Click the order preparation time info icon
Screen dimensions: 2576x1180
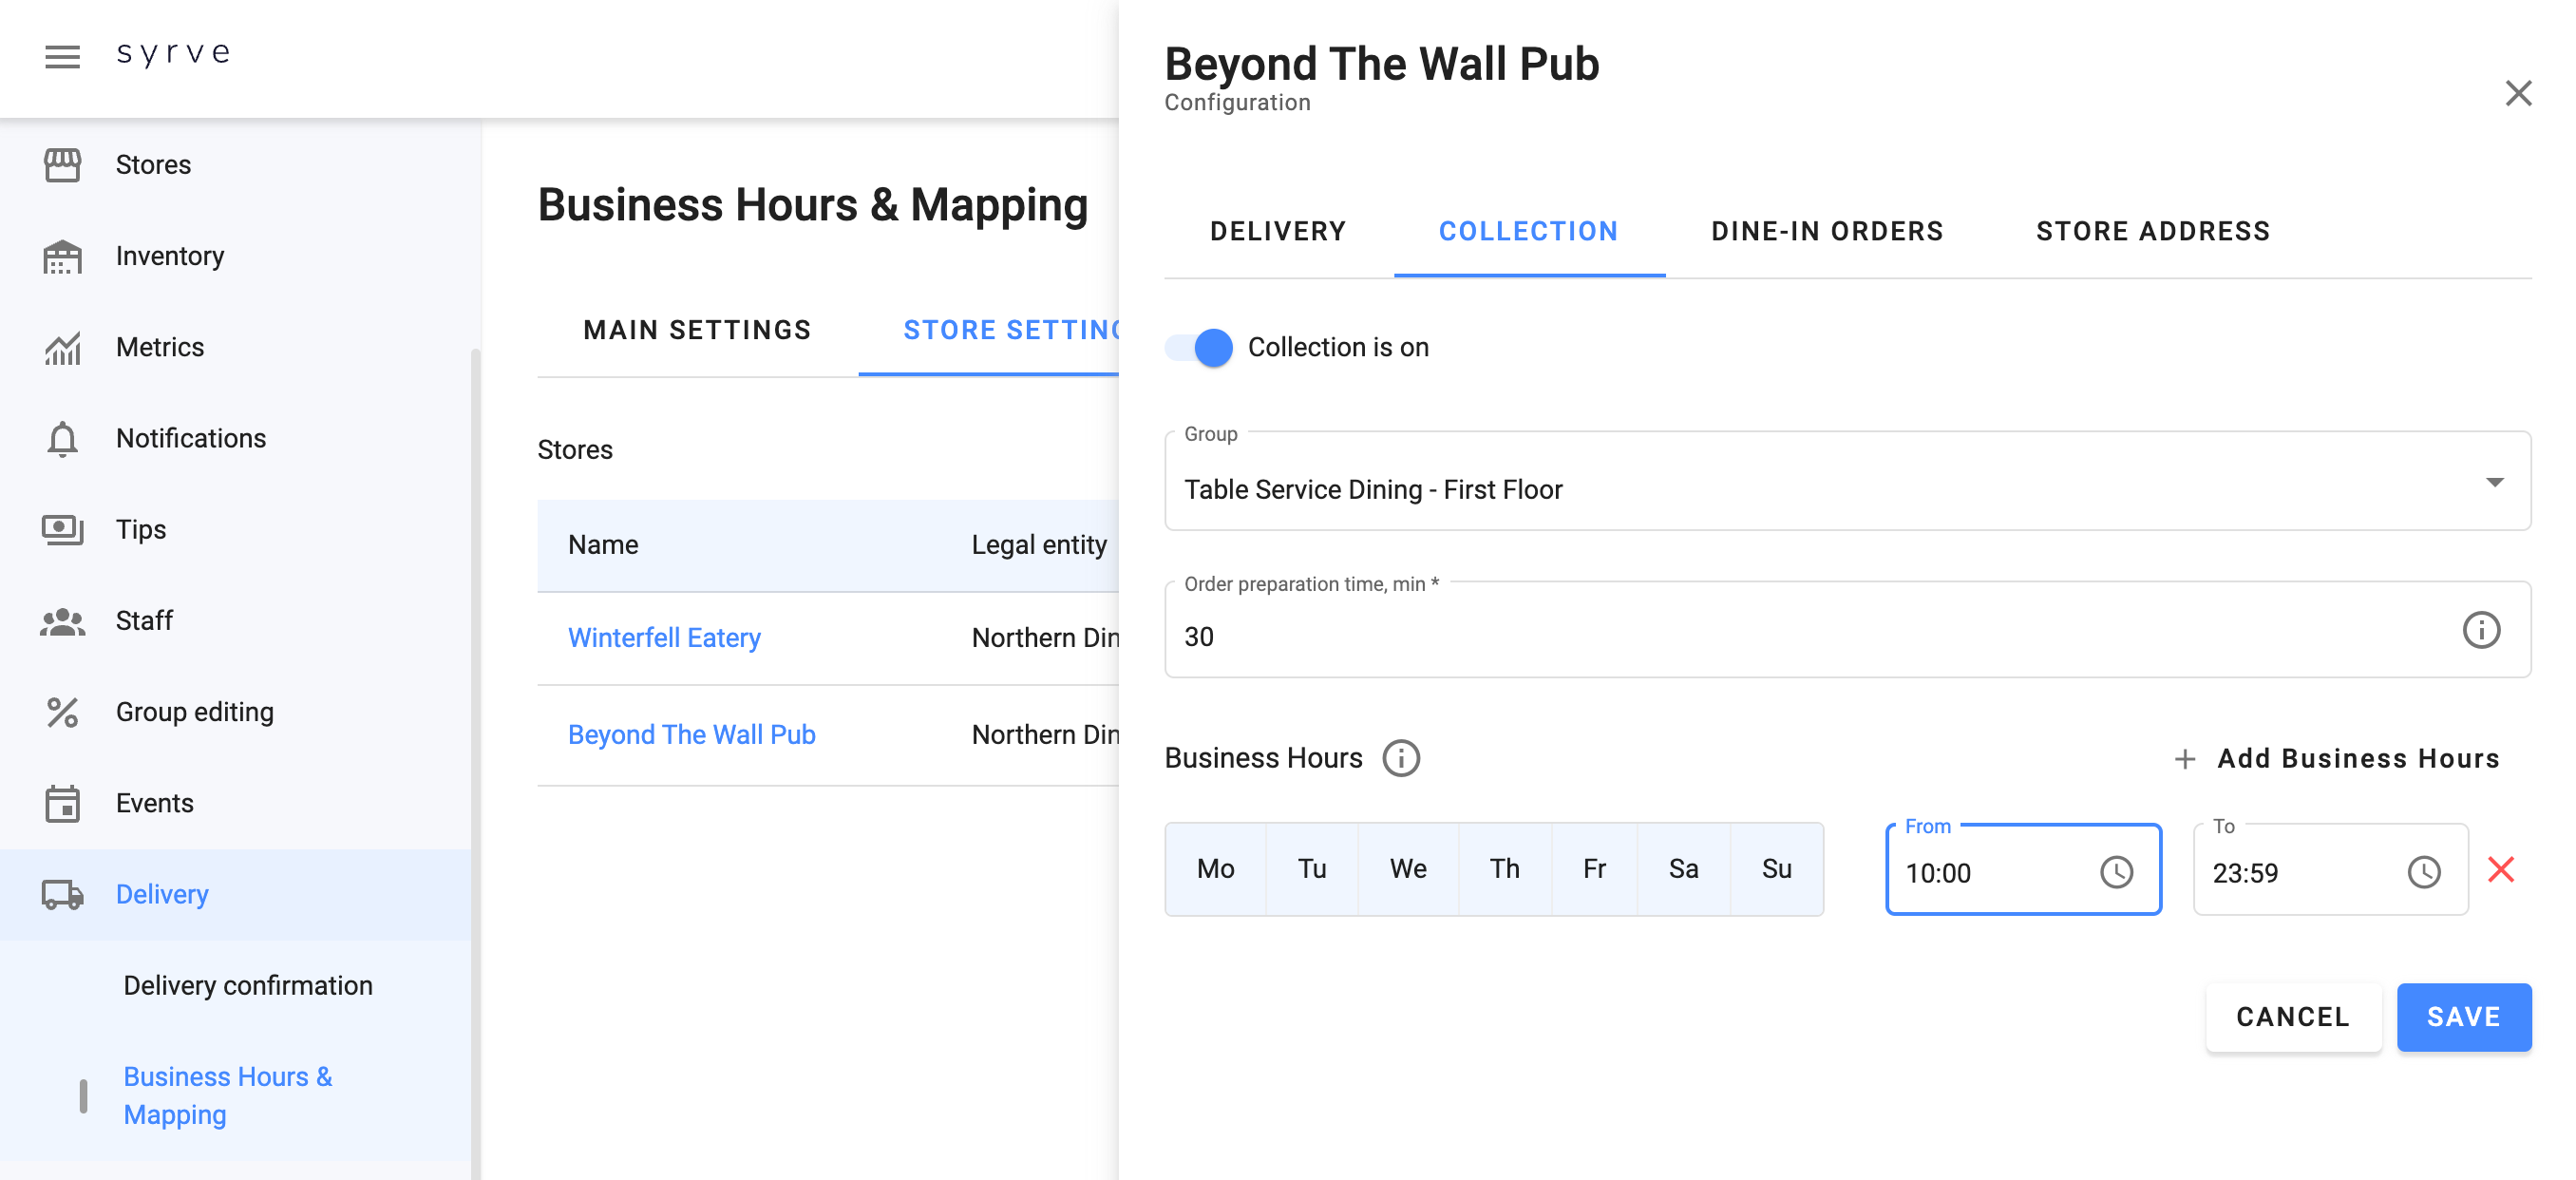(2480, 630)
